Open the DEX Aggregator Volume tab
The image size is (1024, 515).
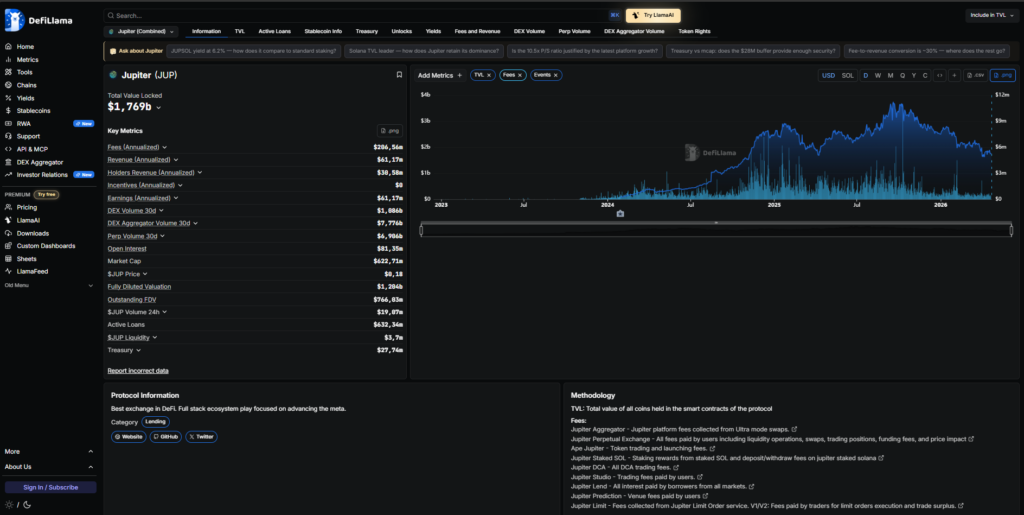pos(633,31)
